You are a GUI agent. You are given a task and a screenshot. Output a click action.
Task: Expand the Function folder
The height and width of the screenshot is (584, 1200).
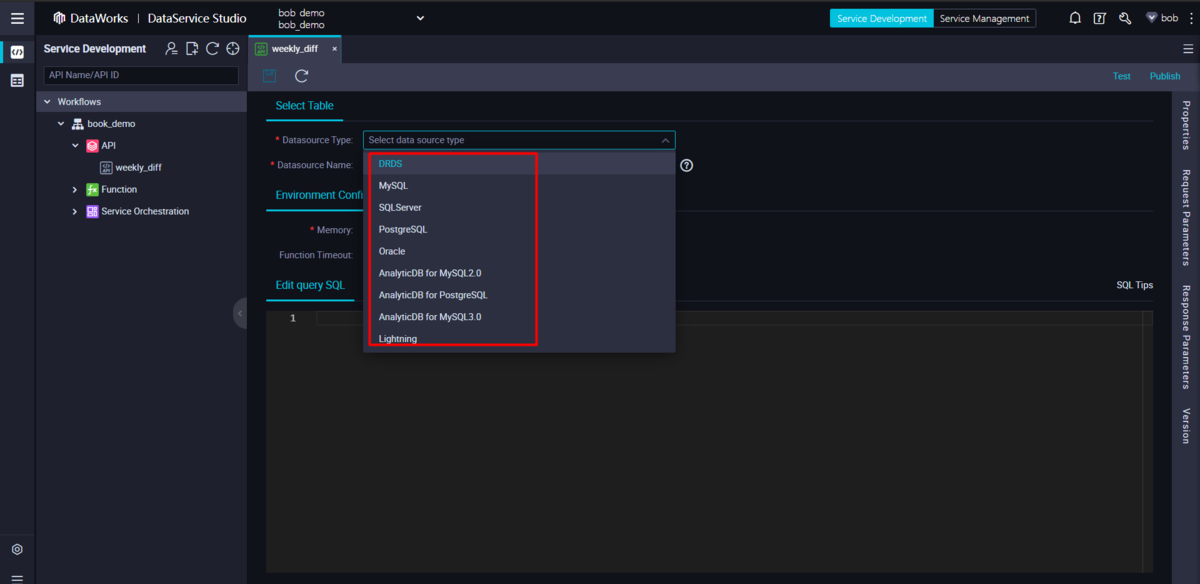coord(75,190)
